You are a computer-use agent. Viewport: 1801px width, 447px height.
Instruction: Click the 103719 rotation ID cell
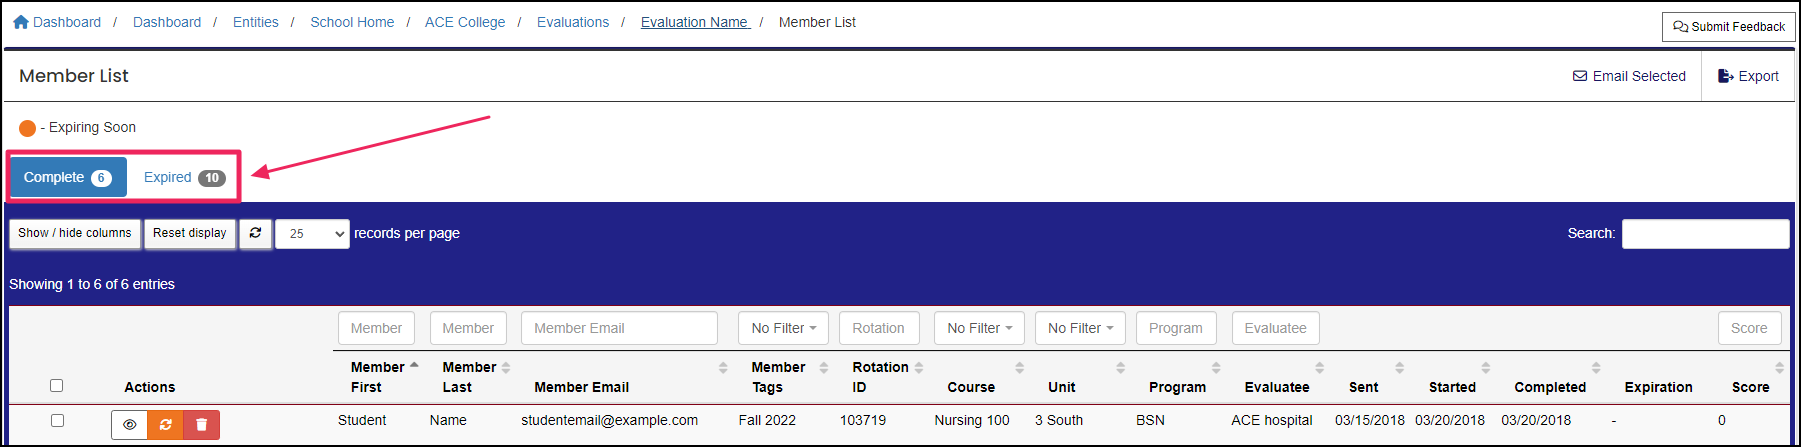click(863, 420)
